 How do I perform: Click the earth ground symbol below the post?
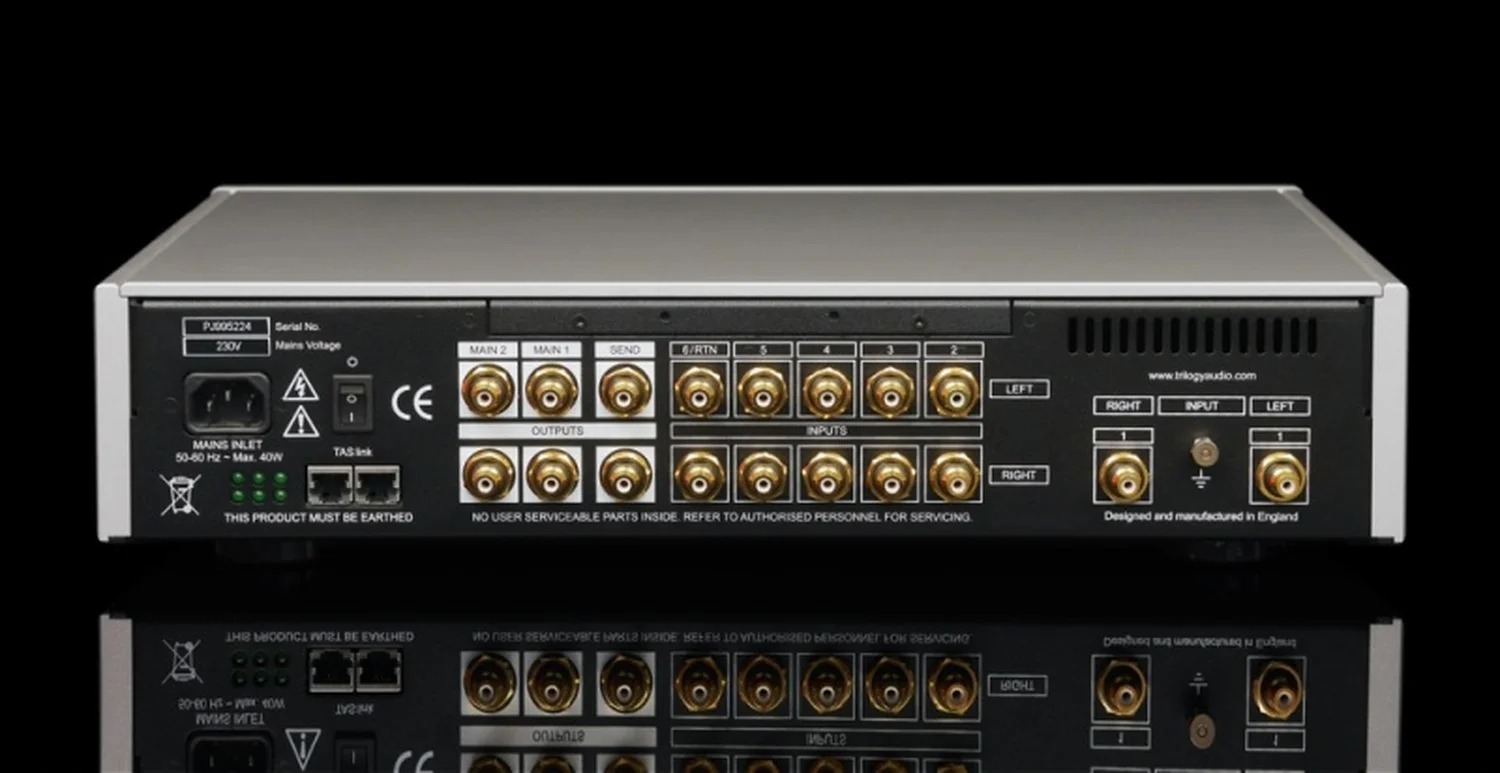1203,481
